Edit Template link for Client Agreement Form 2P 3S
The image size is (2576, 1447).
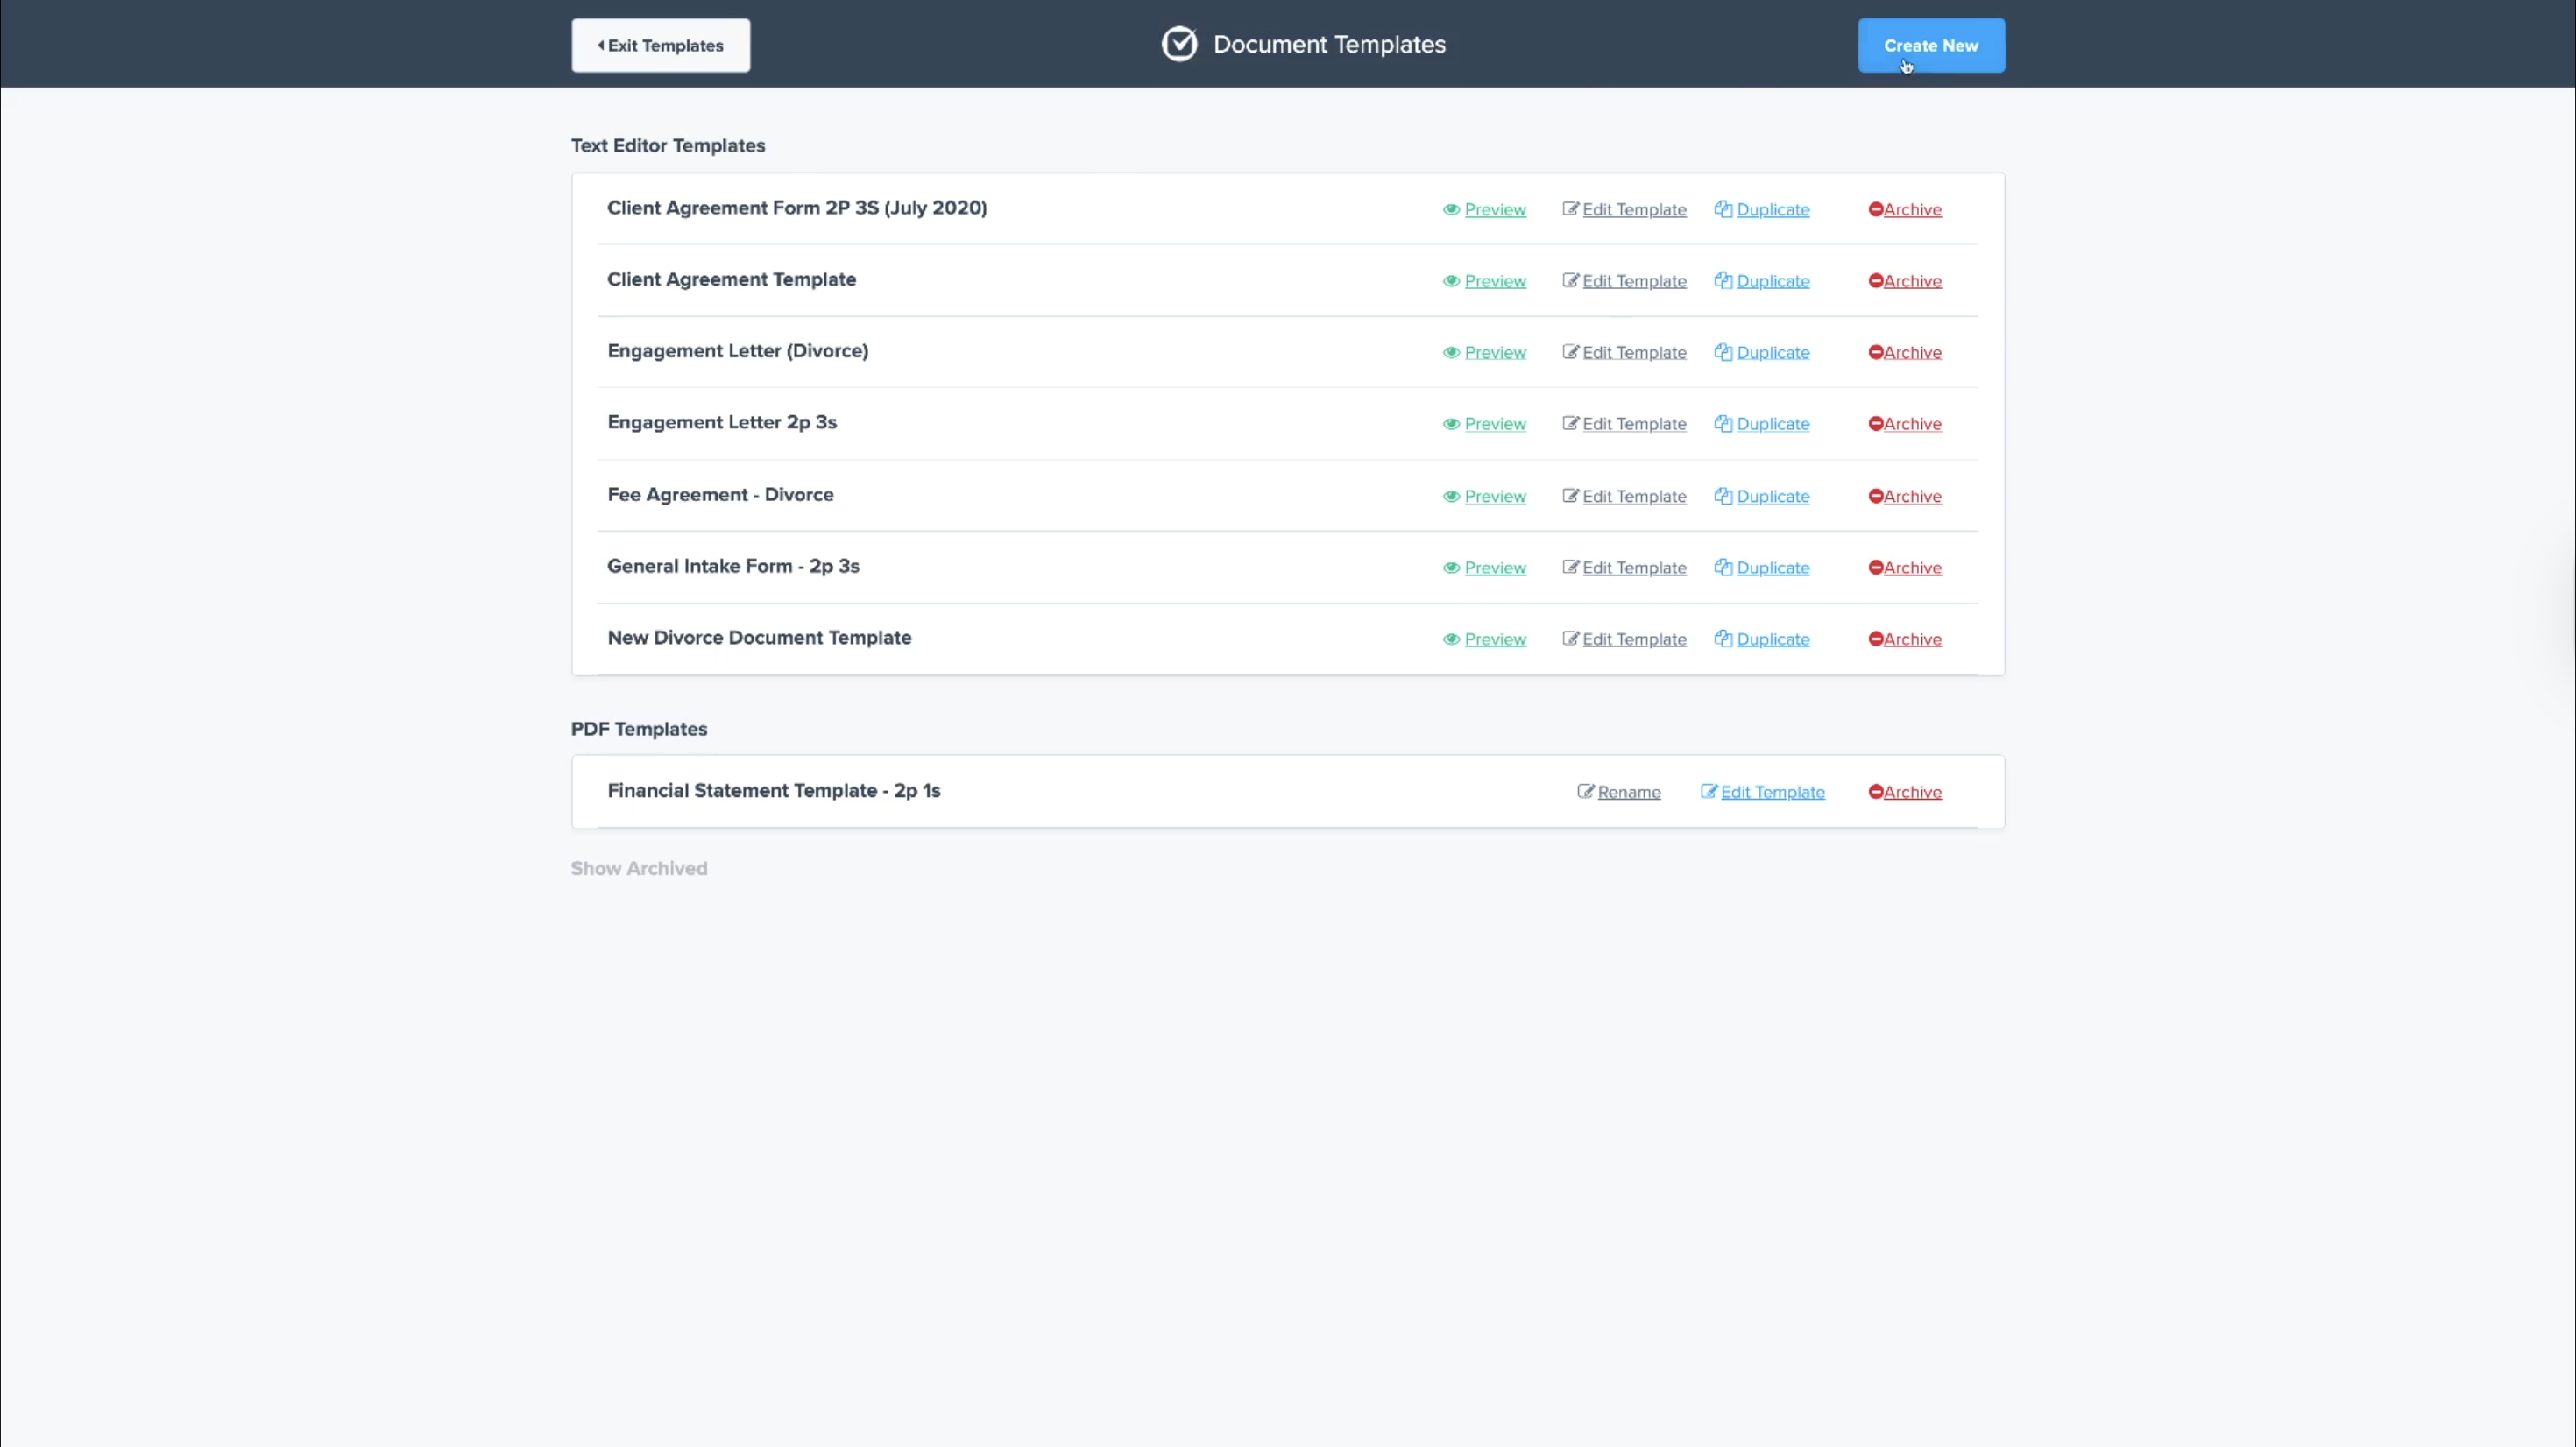tap(1634, 209)
